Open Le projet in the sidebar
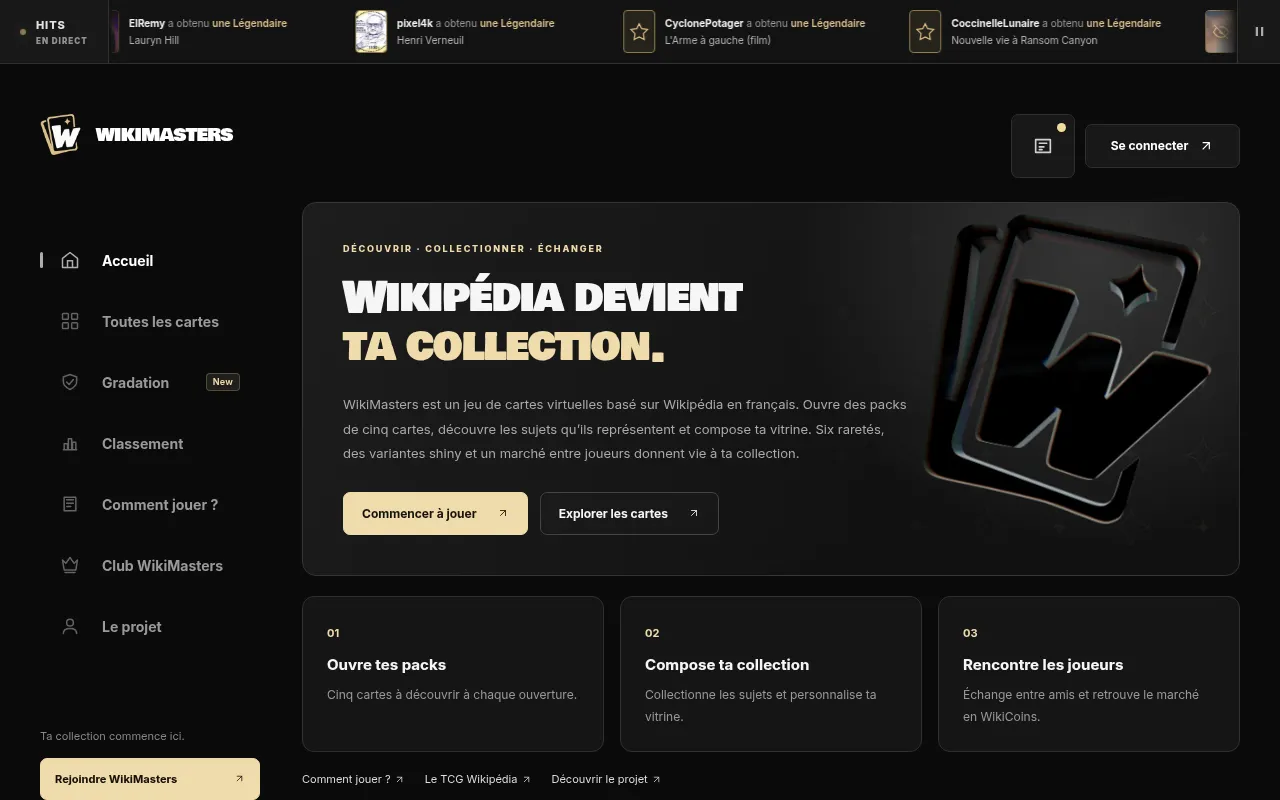Viewport: 1280px width, 800px height. coord(150,627)
